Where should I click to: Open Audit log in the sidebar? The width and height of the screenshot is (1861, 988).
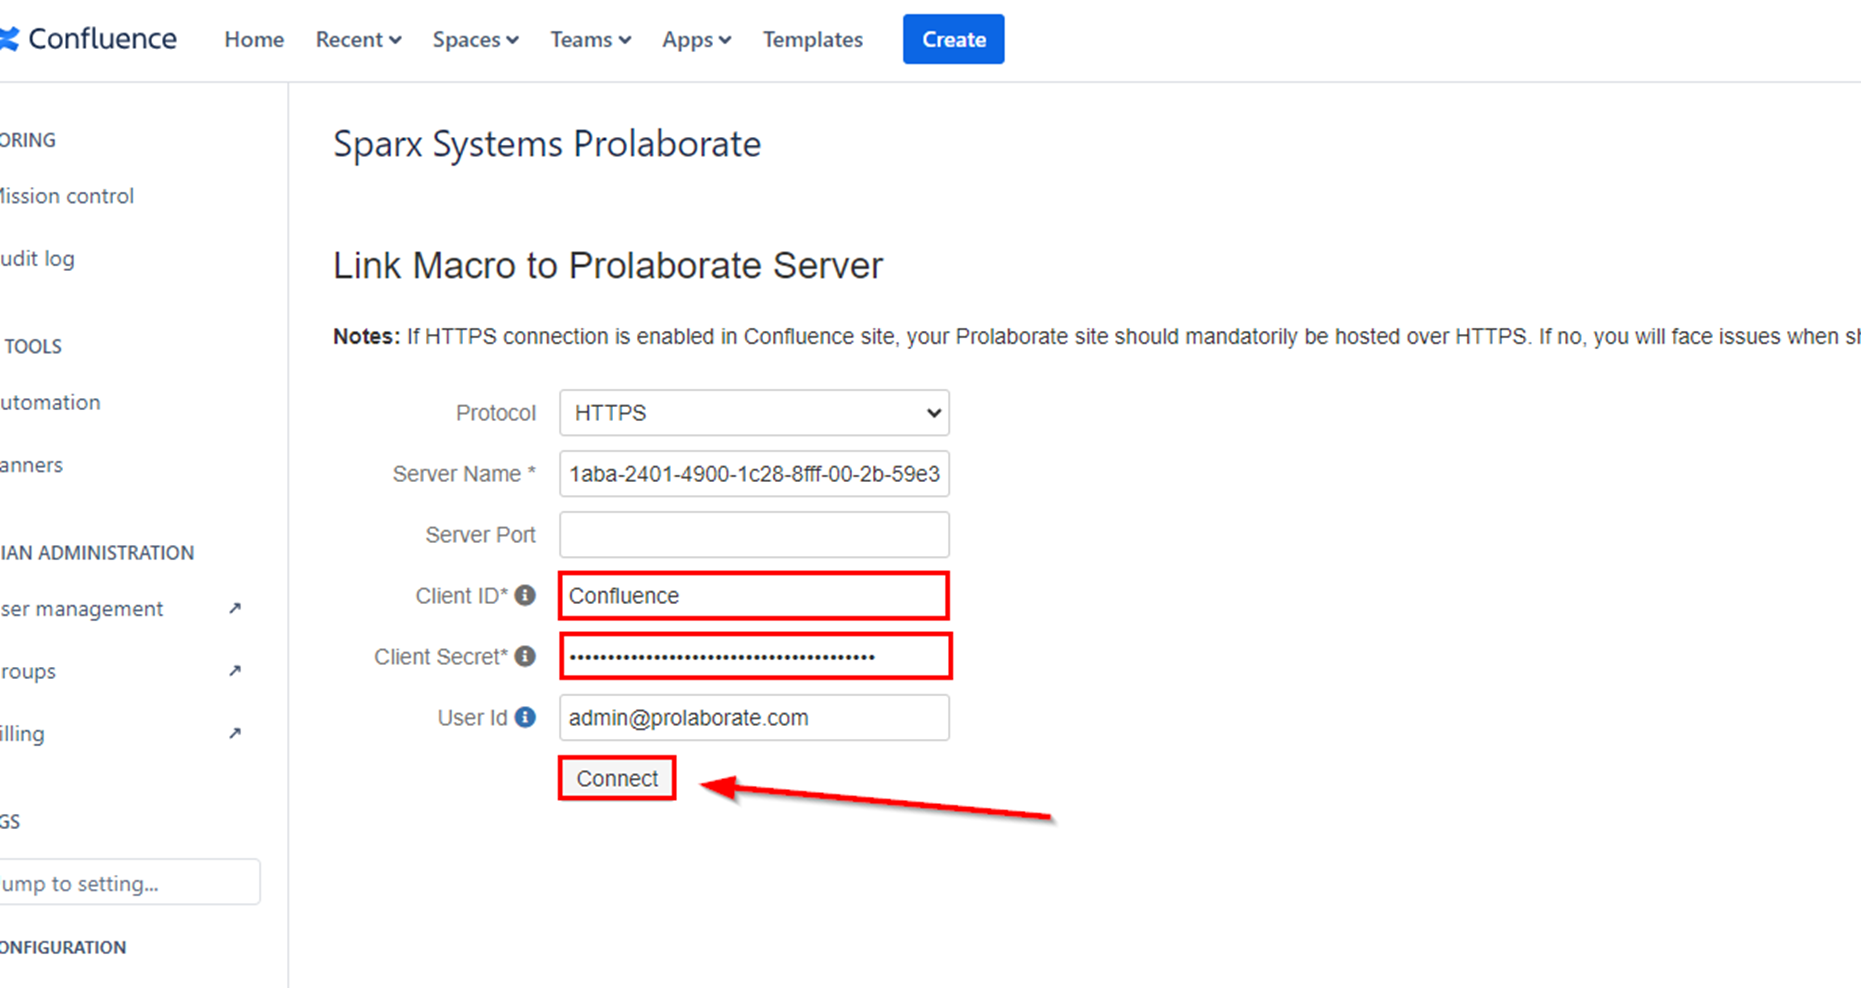pos(37,258)
